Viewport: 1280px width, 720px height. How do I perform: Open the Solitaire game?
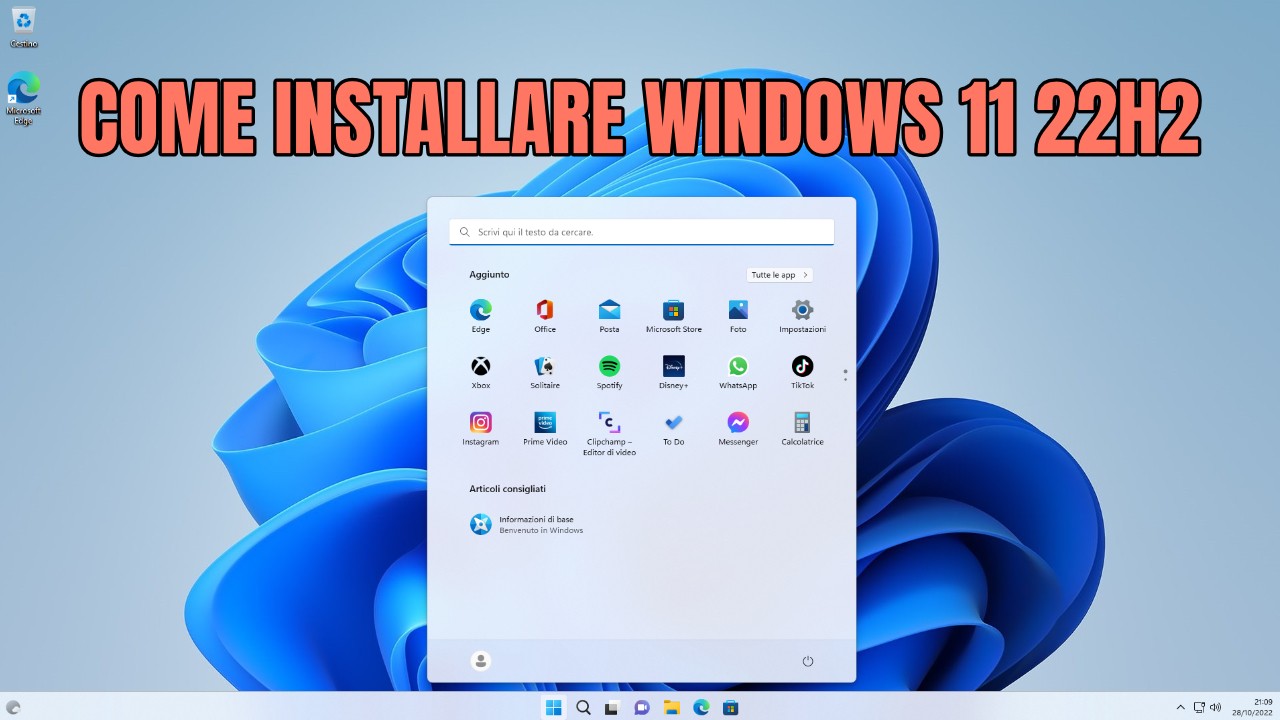coord(545,372)
